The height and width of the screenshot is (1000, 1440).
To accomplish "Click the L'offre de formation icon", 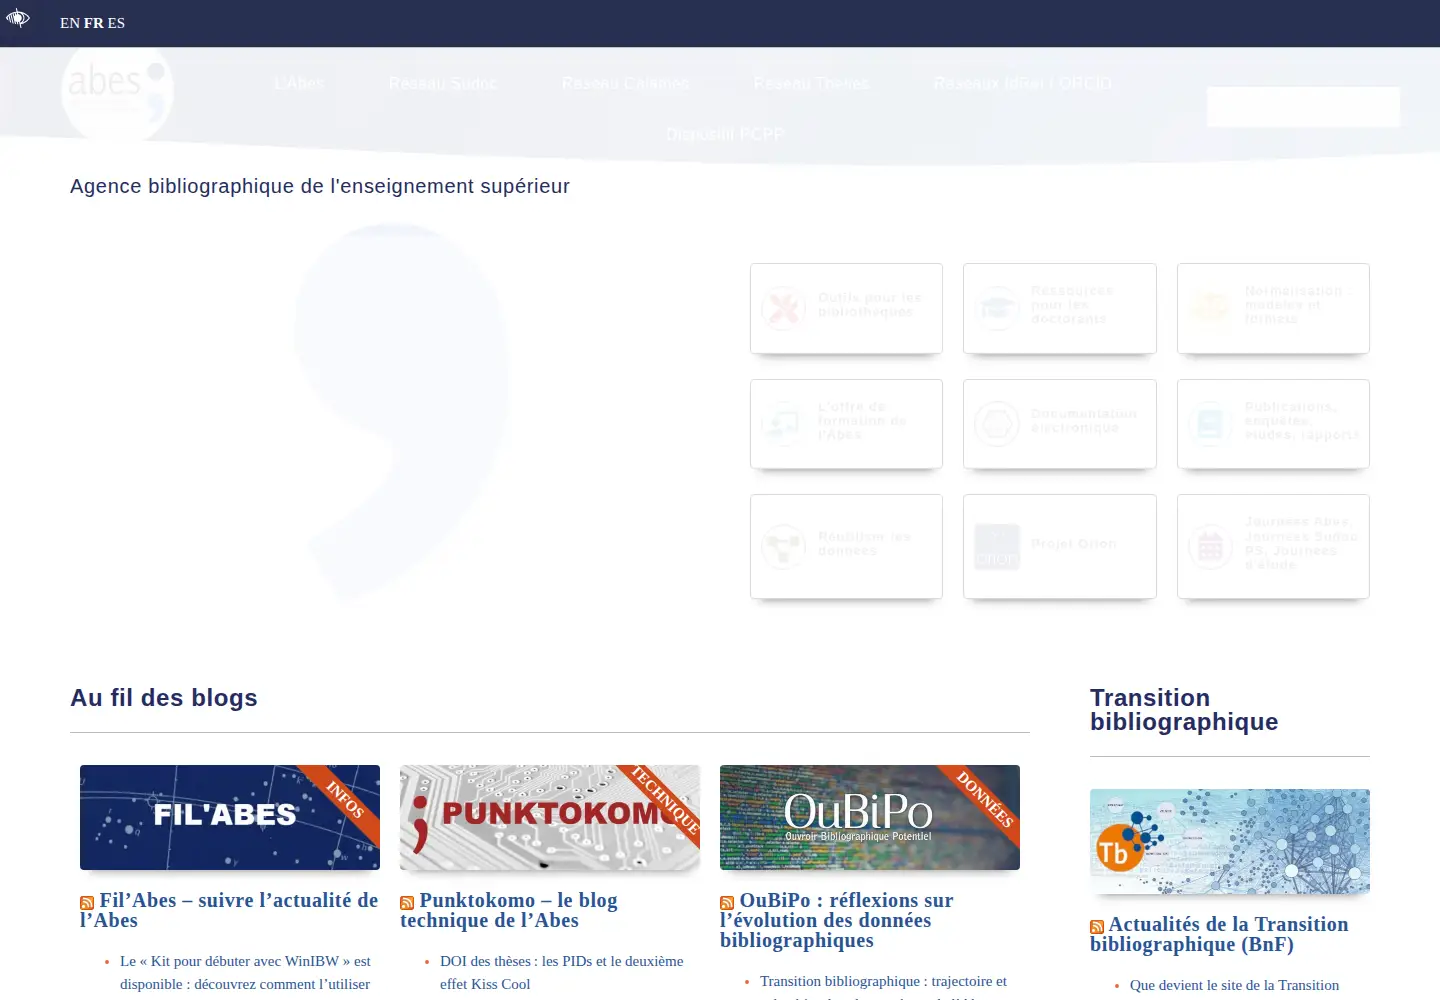I will click(784, 423).
